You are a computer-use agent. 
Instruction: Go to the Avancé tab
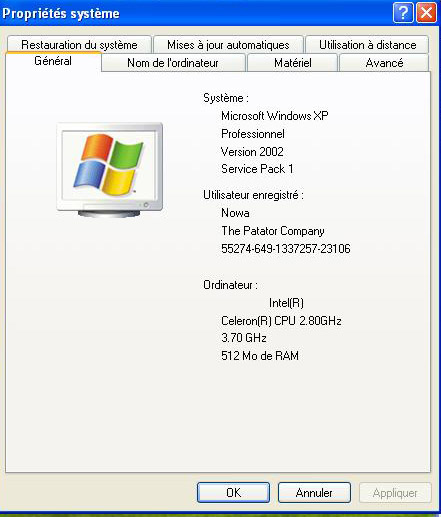(x=384, y=63)
